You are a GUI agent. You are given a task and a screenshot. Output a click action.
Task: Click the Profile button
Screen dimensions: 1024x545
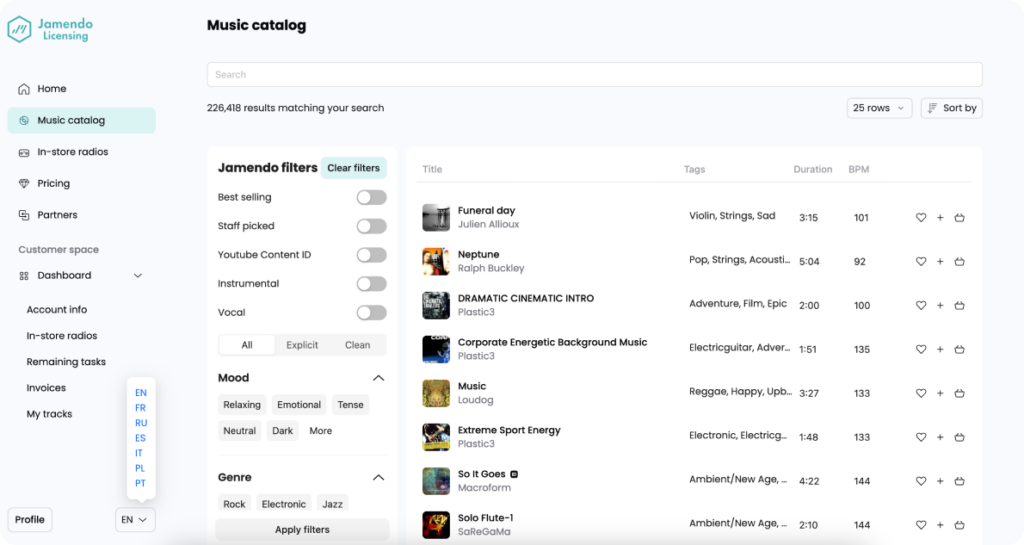click(x=30, y=520)
